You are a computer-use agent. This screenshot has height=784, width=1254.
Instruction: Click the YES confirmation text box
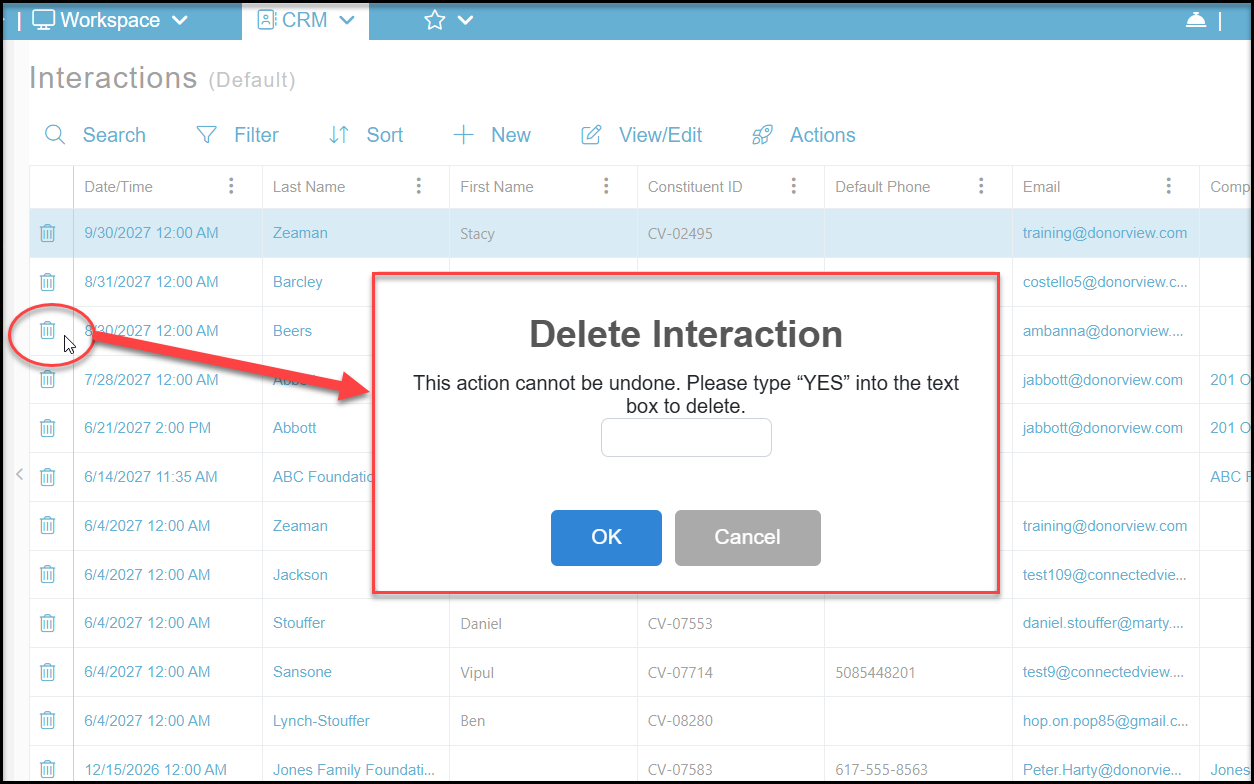click(x=686, y=437)
